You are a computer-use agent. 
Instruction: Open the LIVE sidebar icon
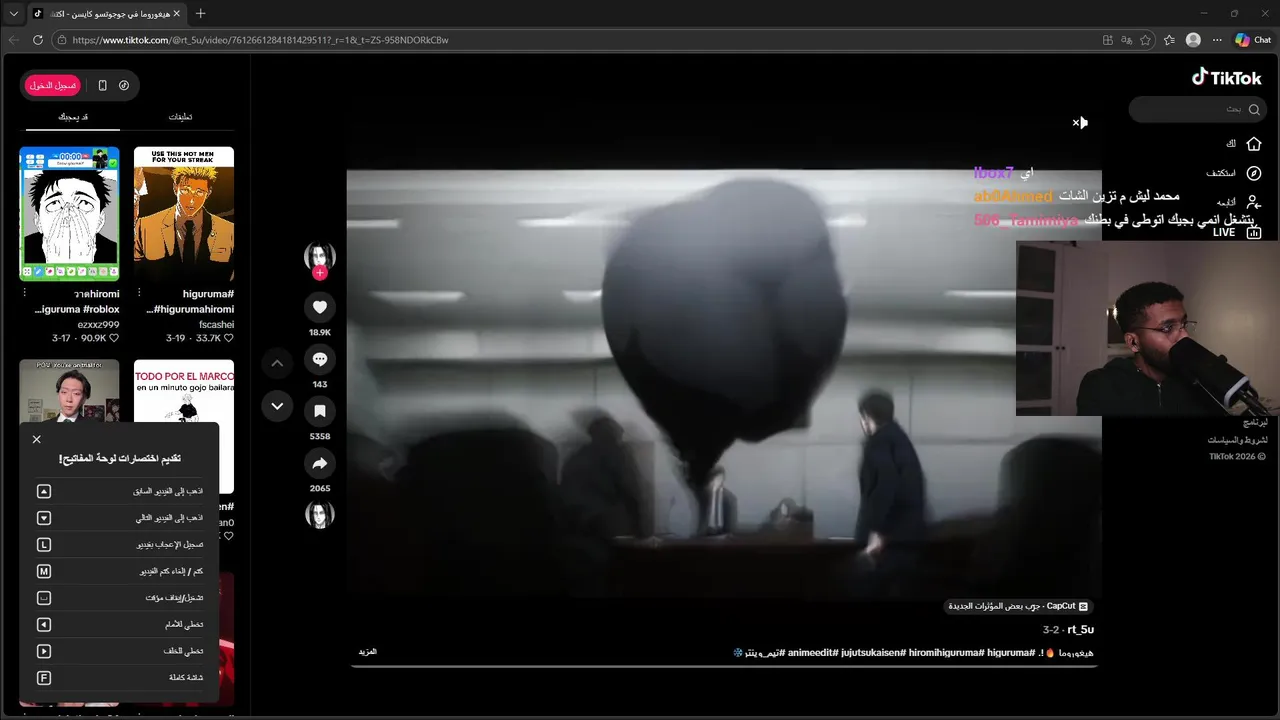1254,232
